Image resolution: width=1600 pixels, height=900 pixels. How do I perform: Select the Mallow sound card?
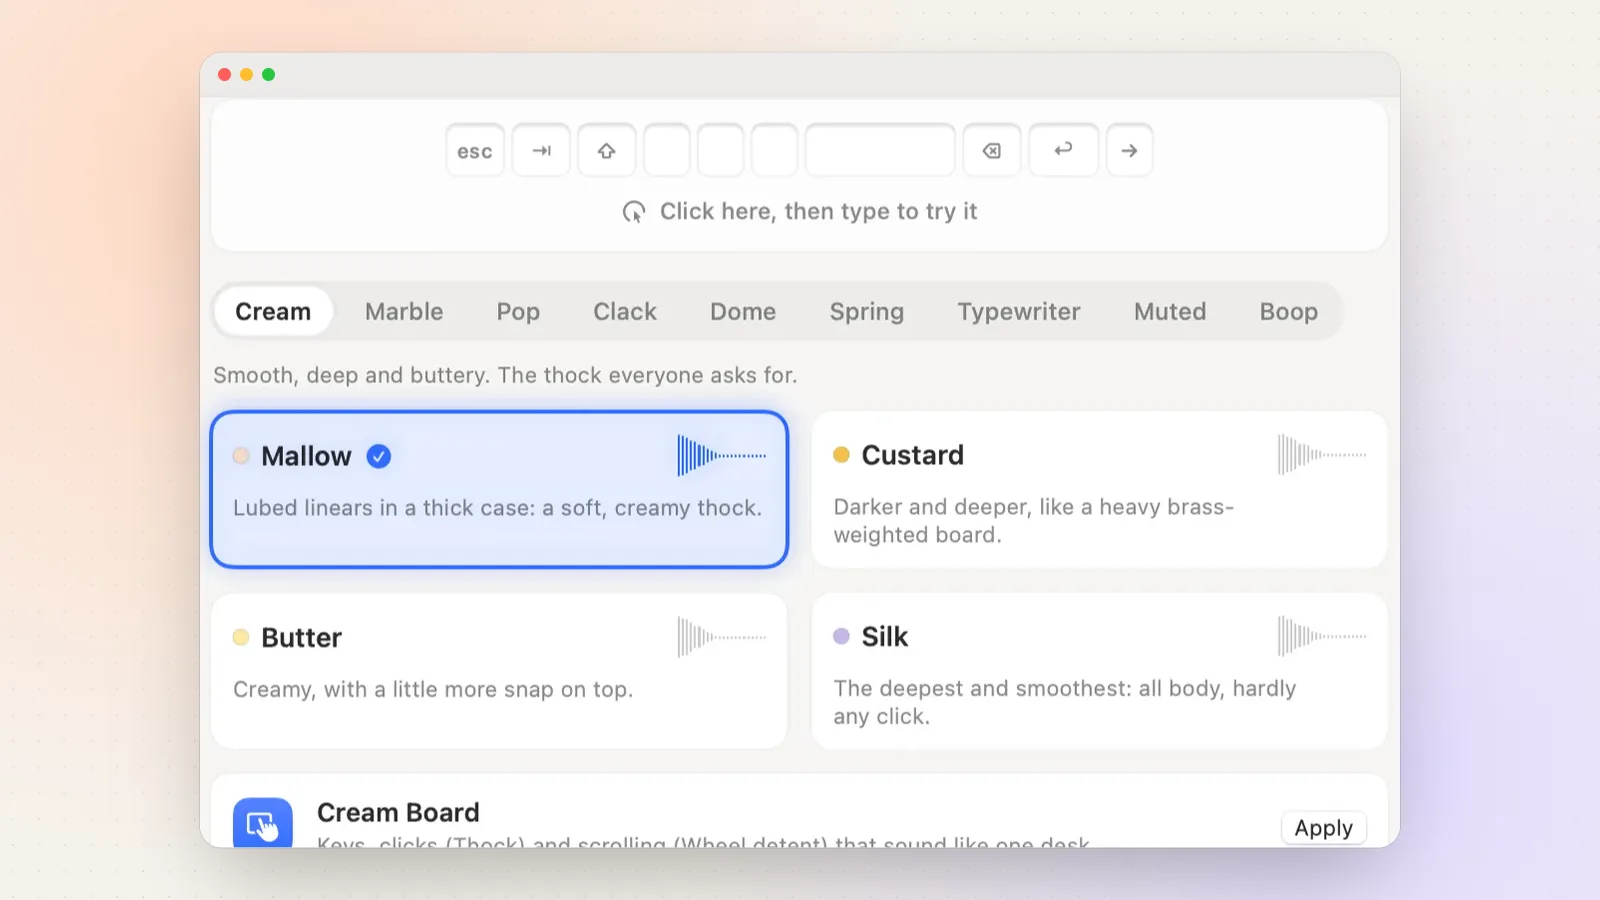click(499, 489)
